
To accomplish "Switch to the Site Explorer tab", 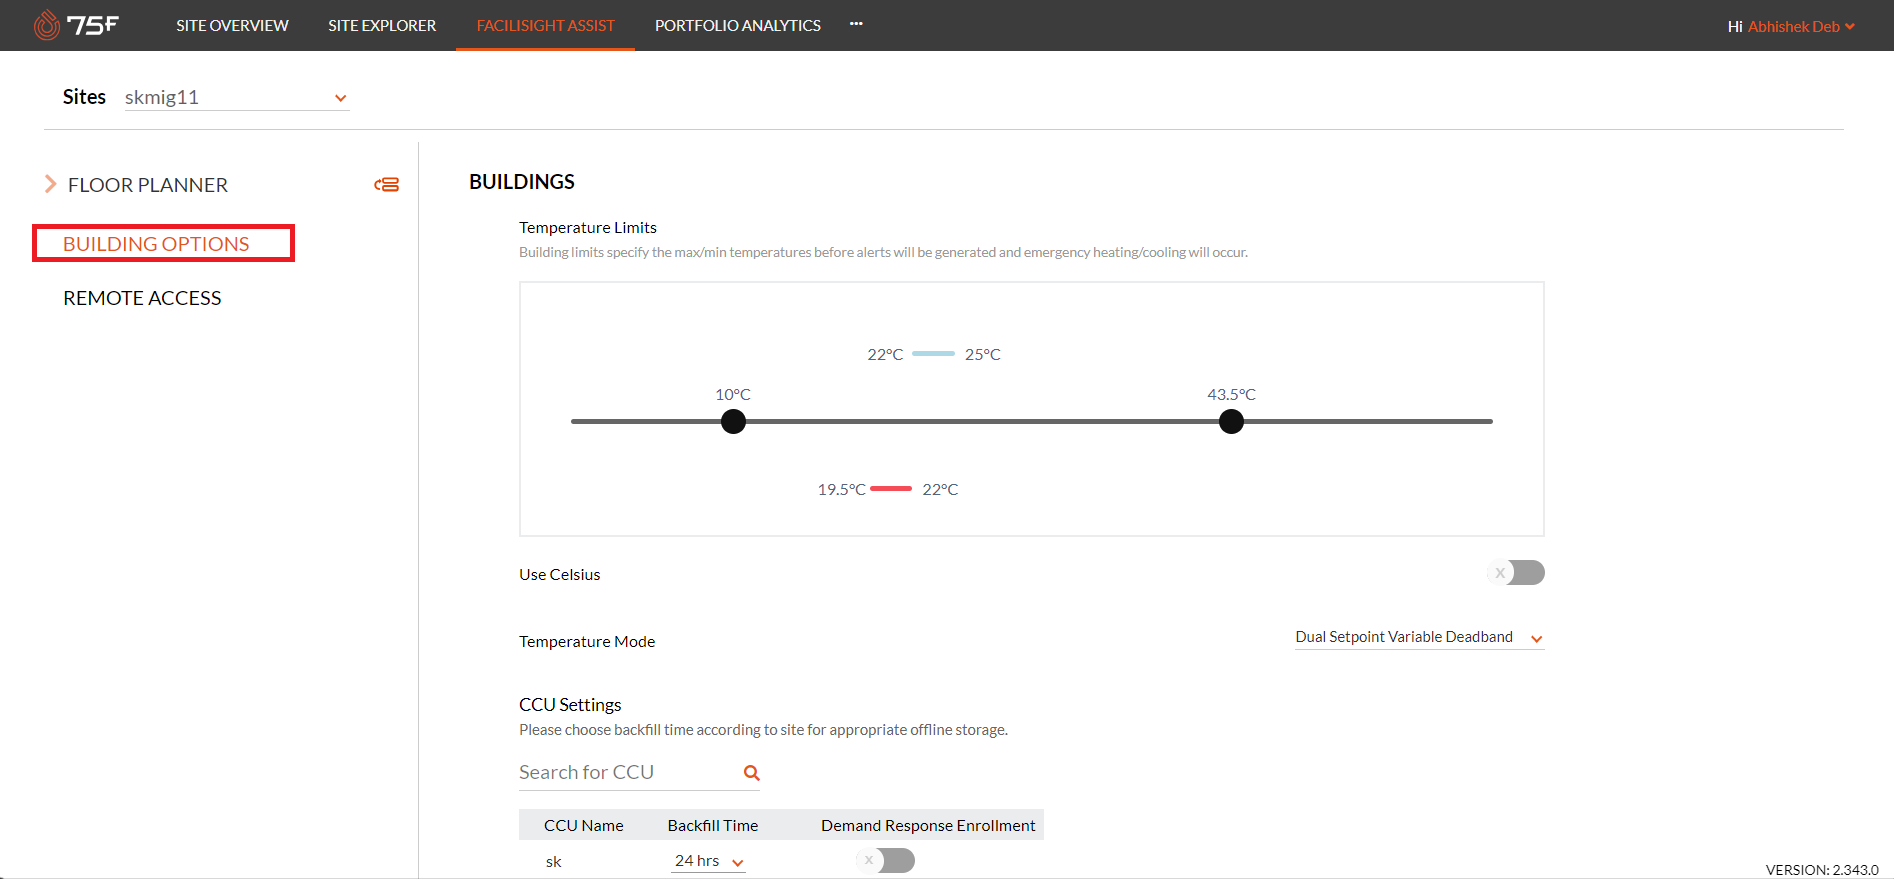I will pyautogui.click(x=382, y=26).
